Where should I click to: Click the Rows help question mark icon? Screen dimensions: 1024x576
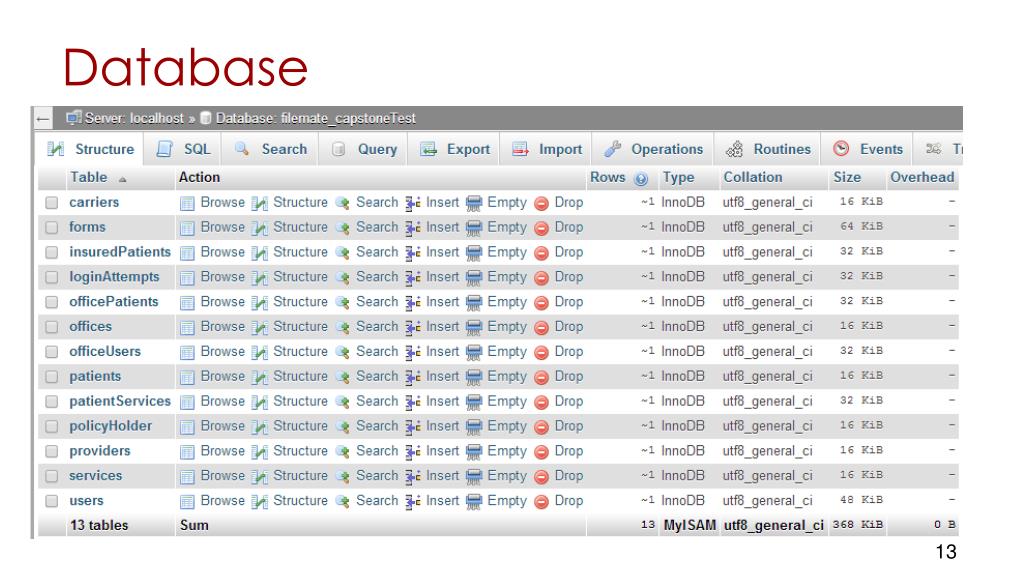[x=641, y=178]
